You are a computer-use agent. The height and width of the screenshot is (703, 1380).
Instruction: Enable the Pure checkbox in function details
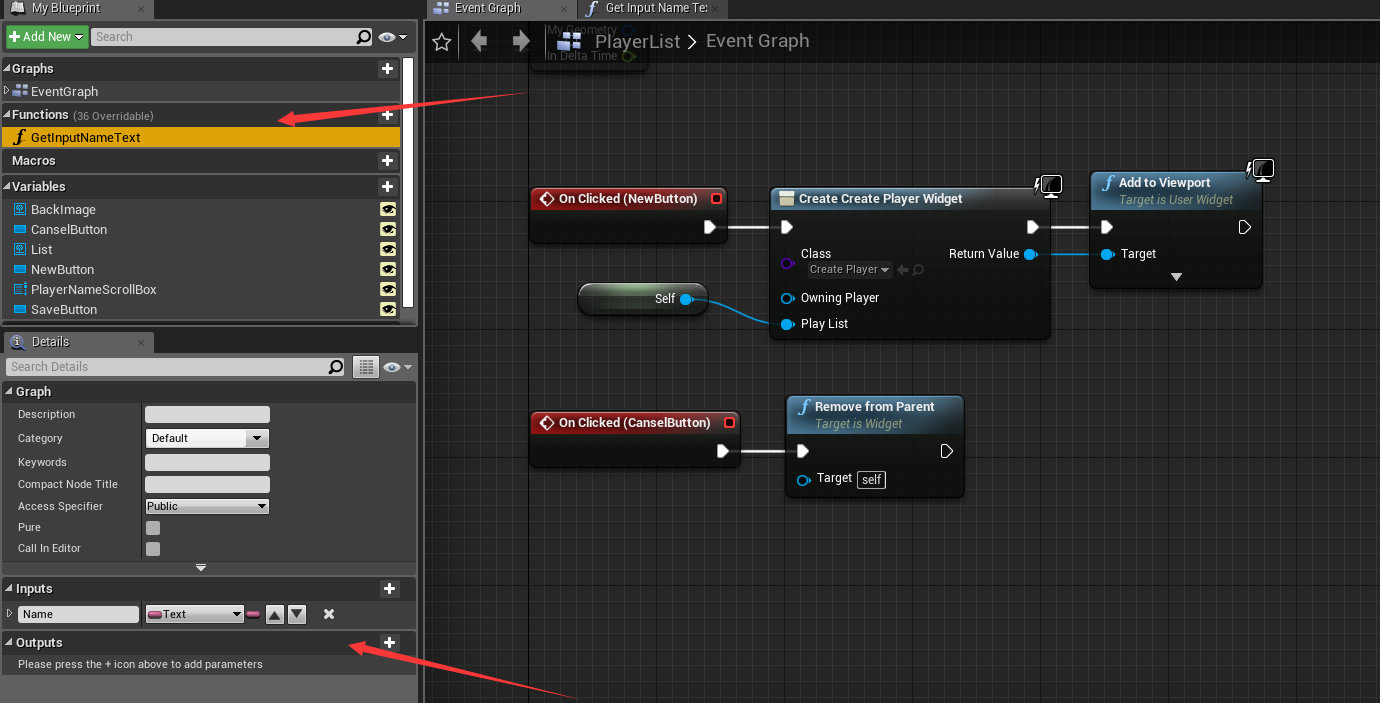(x=153, y=527)
